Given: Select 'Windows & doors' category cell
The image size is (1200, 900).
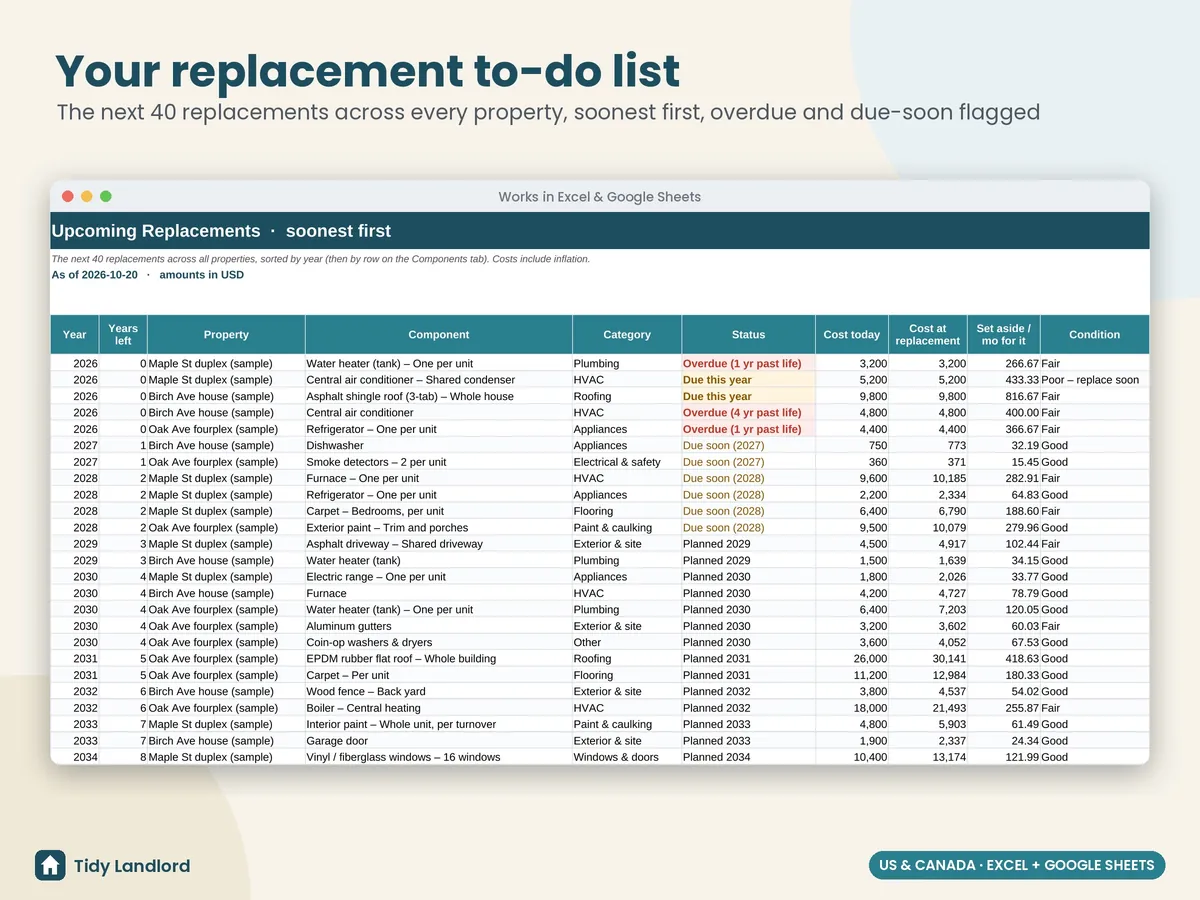Looking at the screenshot, I should tap(627, 757).
